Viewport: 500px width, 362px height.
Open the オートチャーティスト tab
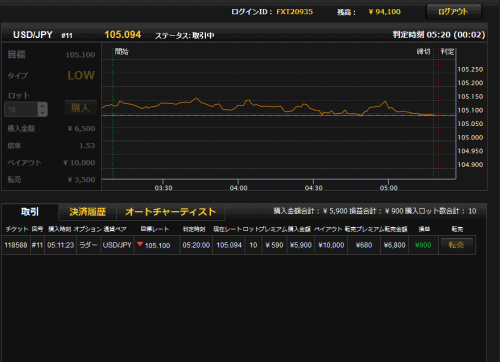171,212
